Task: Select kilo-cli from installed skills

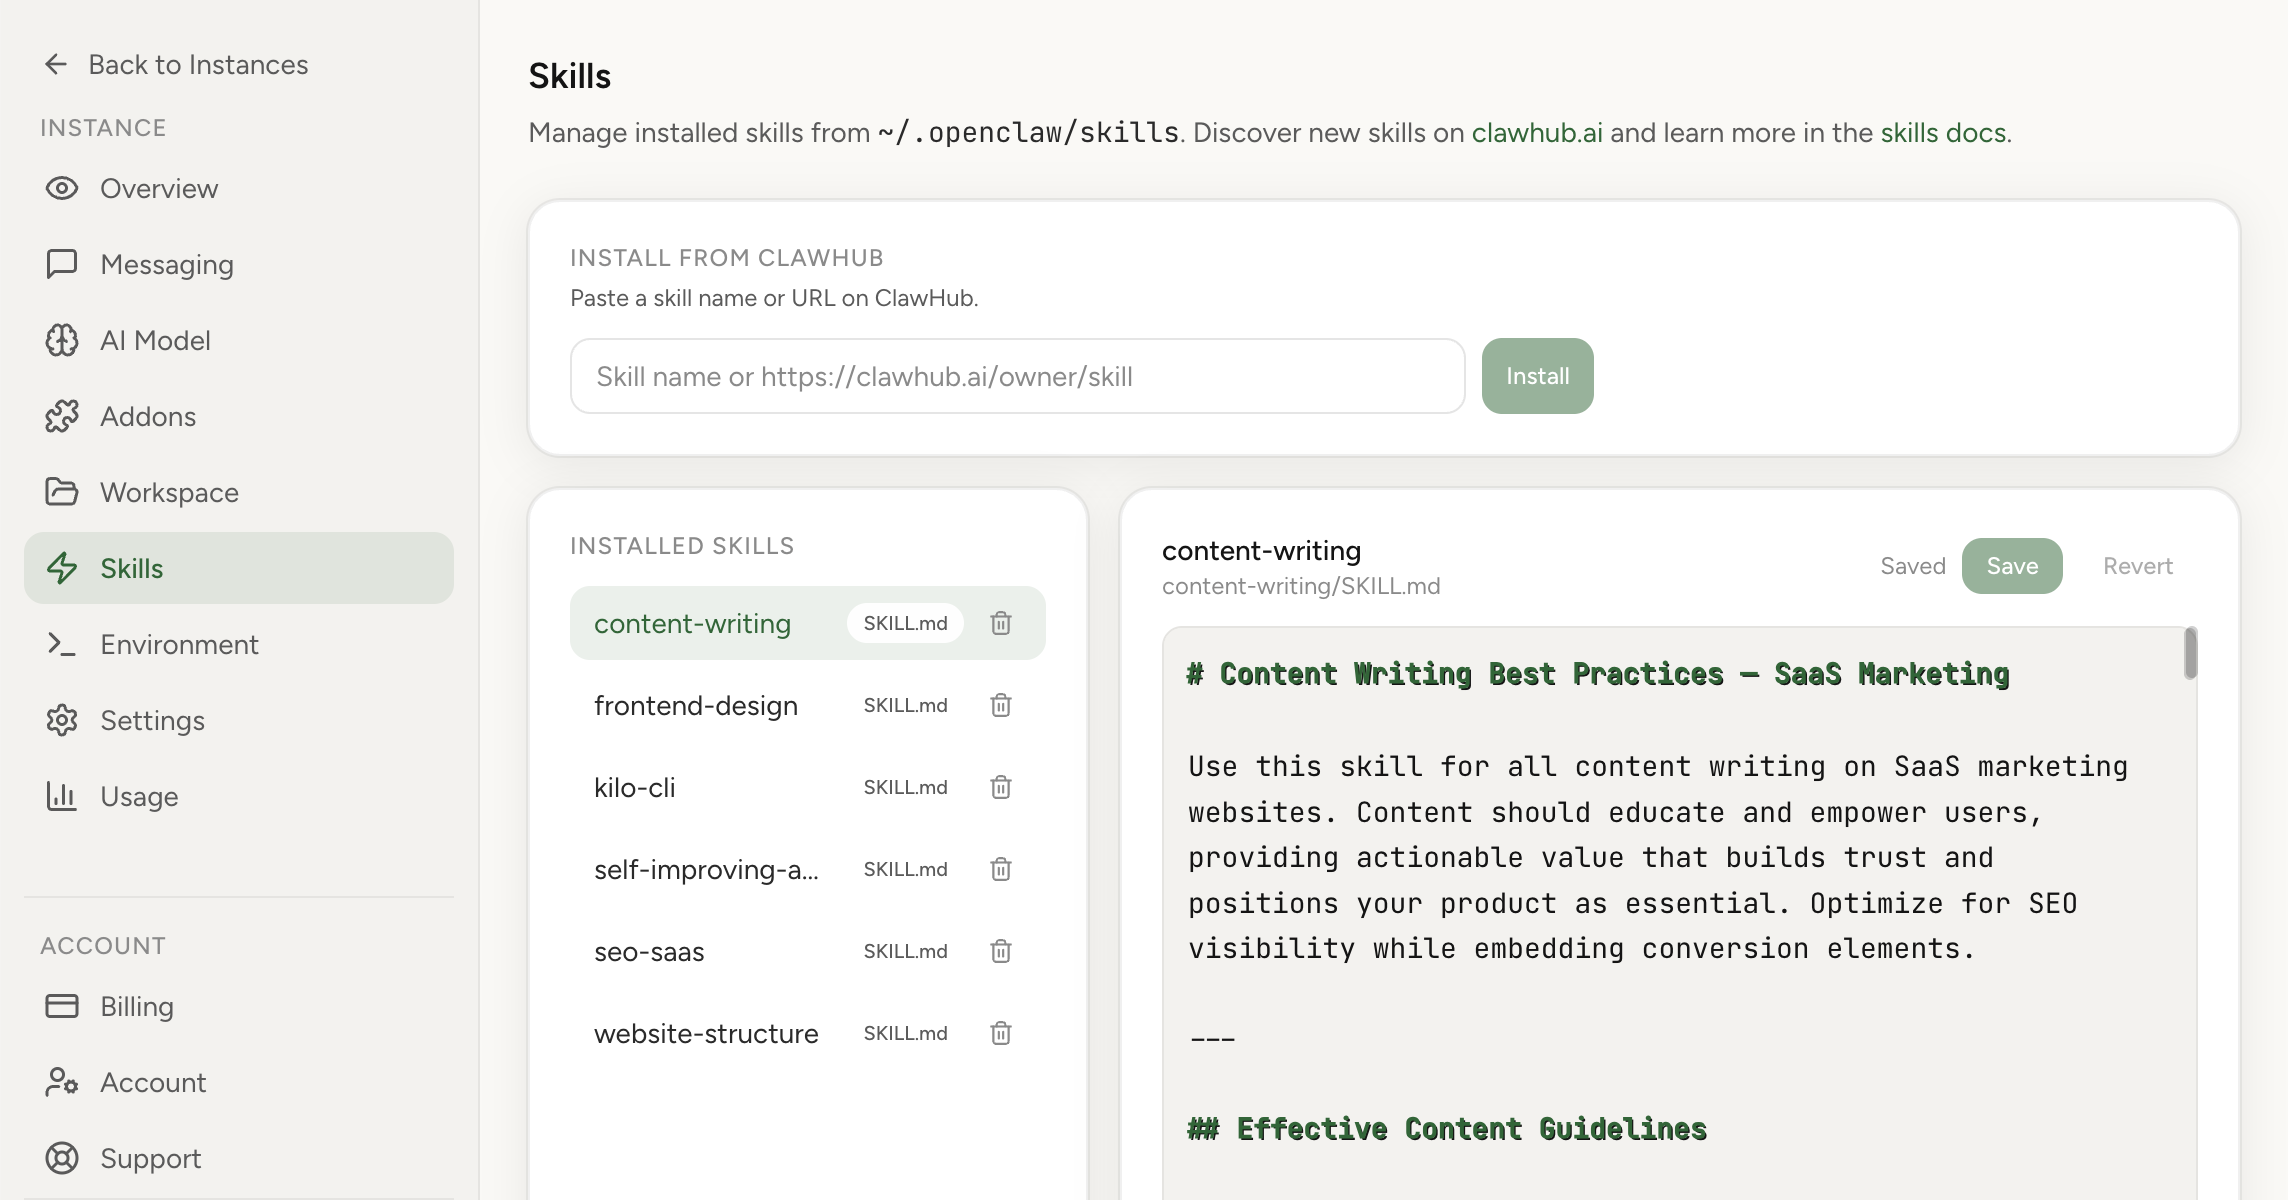Action: [635, 787]
